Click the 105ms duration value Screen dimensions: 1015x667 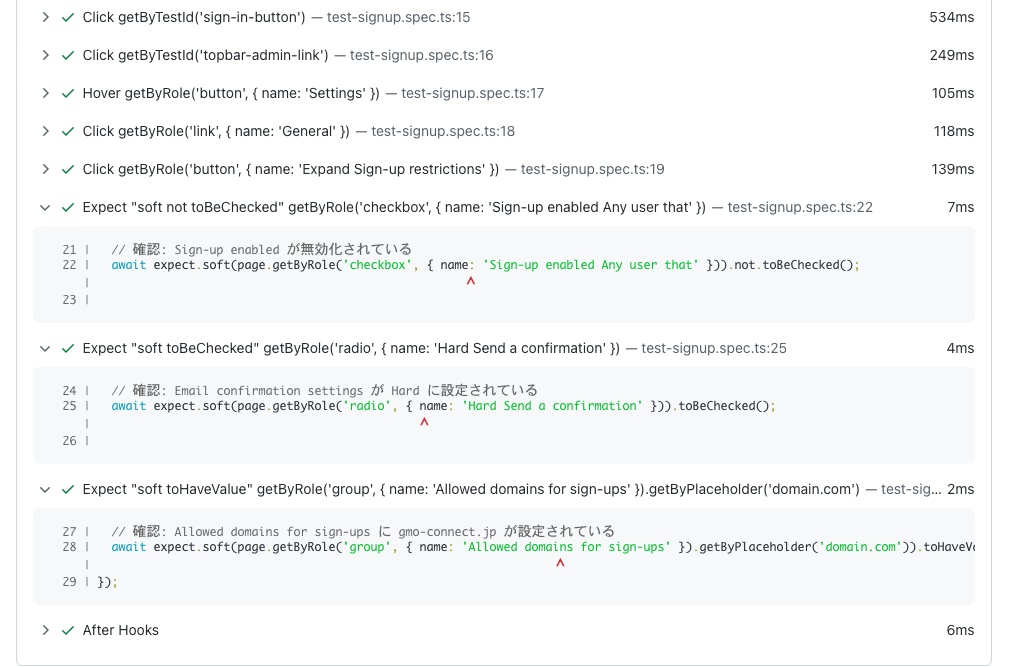[x=953, y=93]
